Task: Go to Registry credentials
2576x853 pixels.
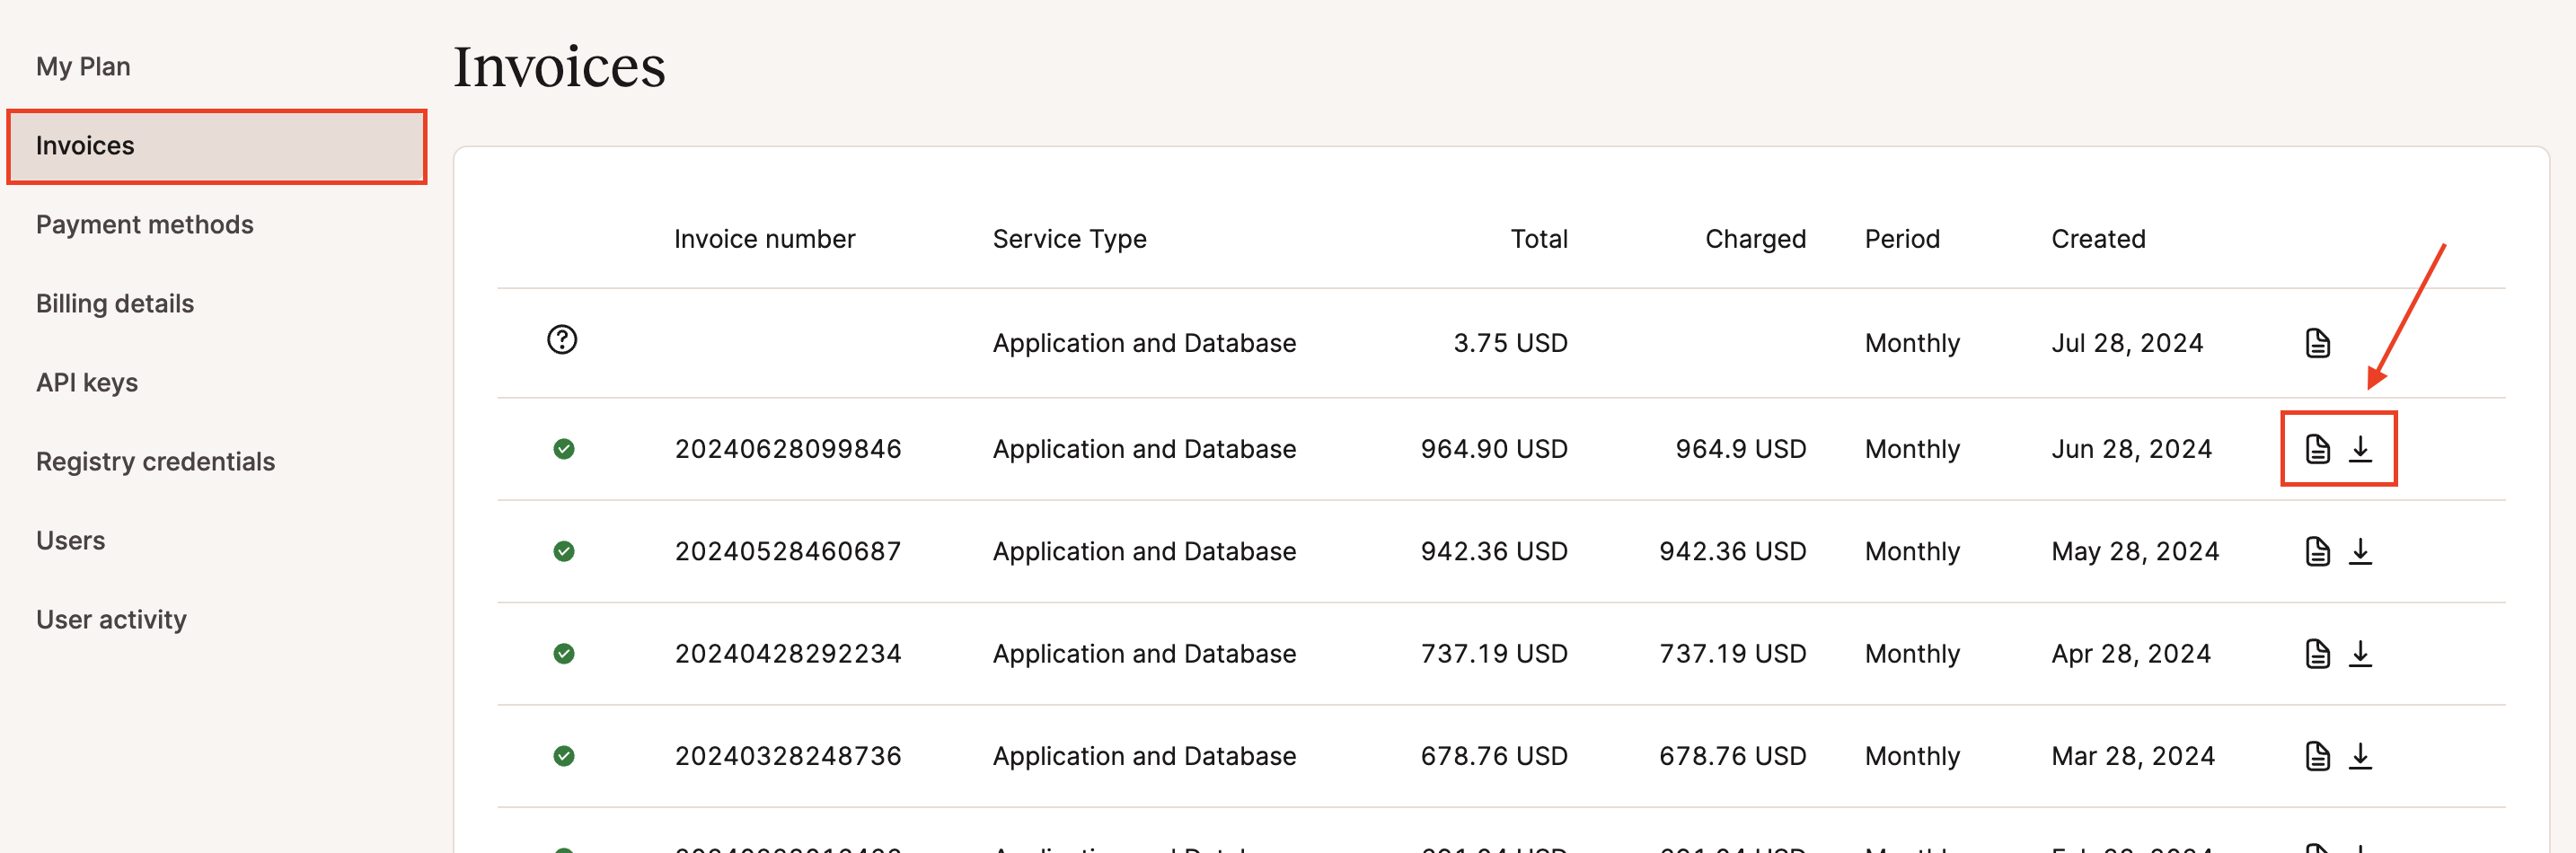Action: coord(155,461)
